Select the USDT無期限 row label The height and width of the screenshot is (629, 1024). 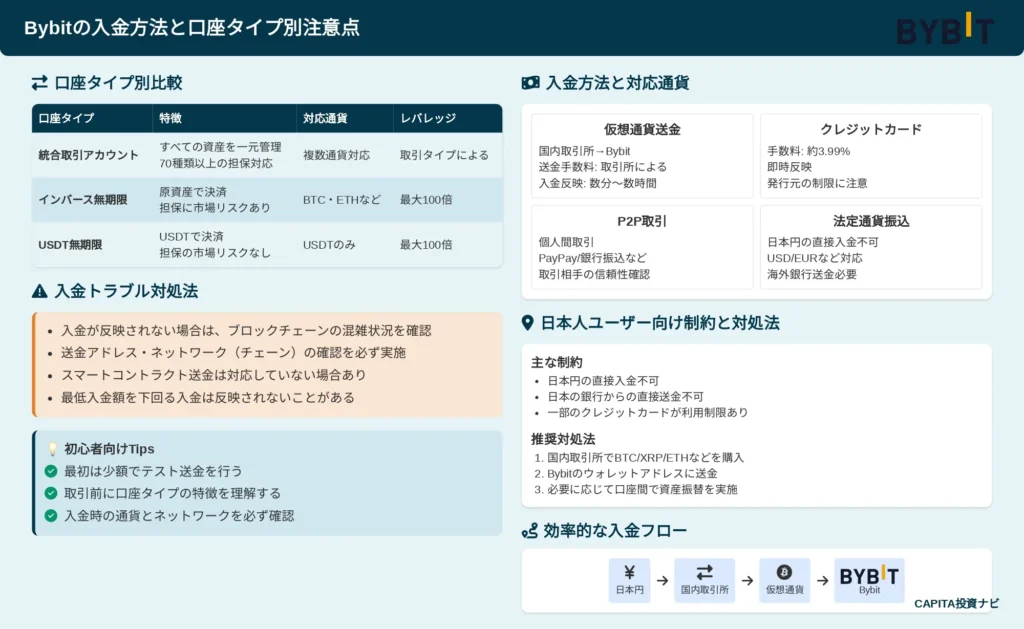tap(71, 245)
